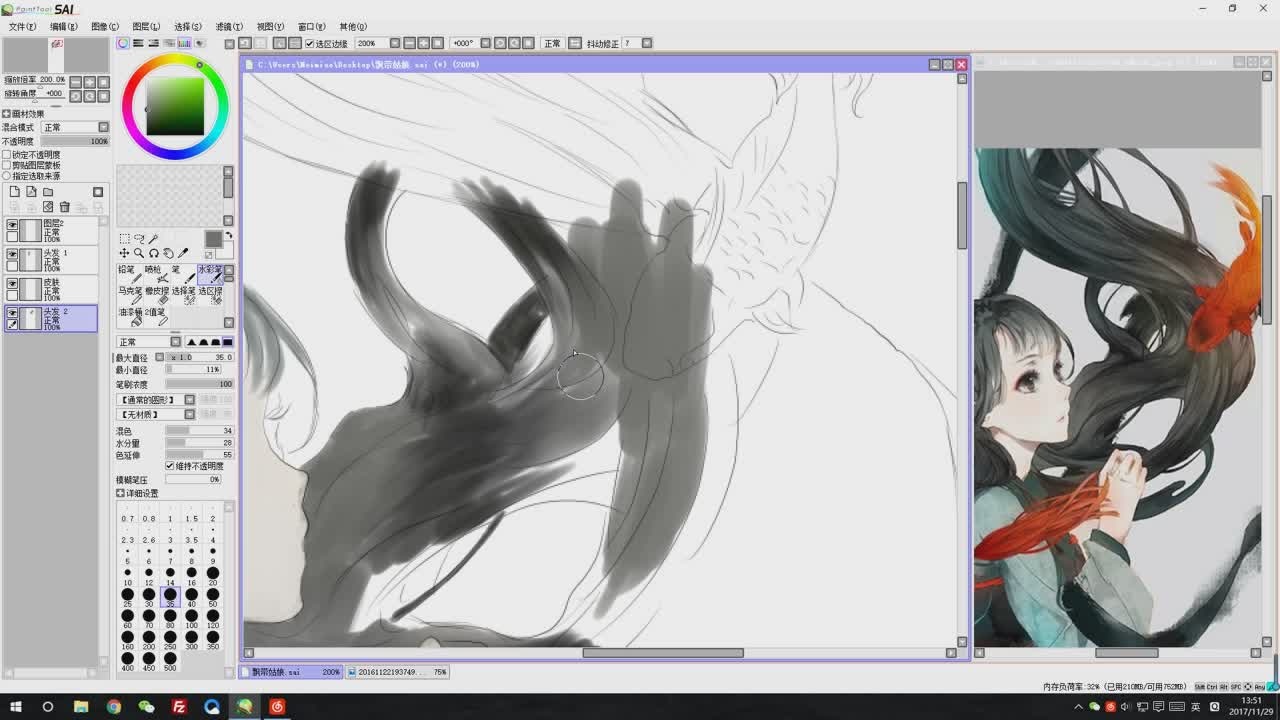Click the canvas horizontal scrollbar thumb
This screenshot has width=1280, height=720.
coord(663,653)
